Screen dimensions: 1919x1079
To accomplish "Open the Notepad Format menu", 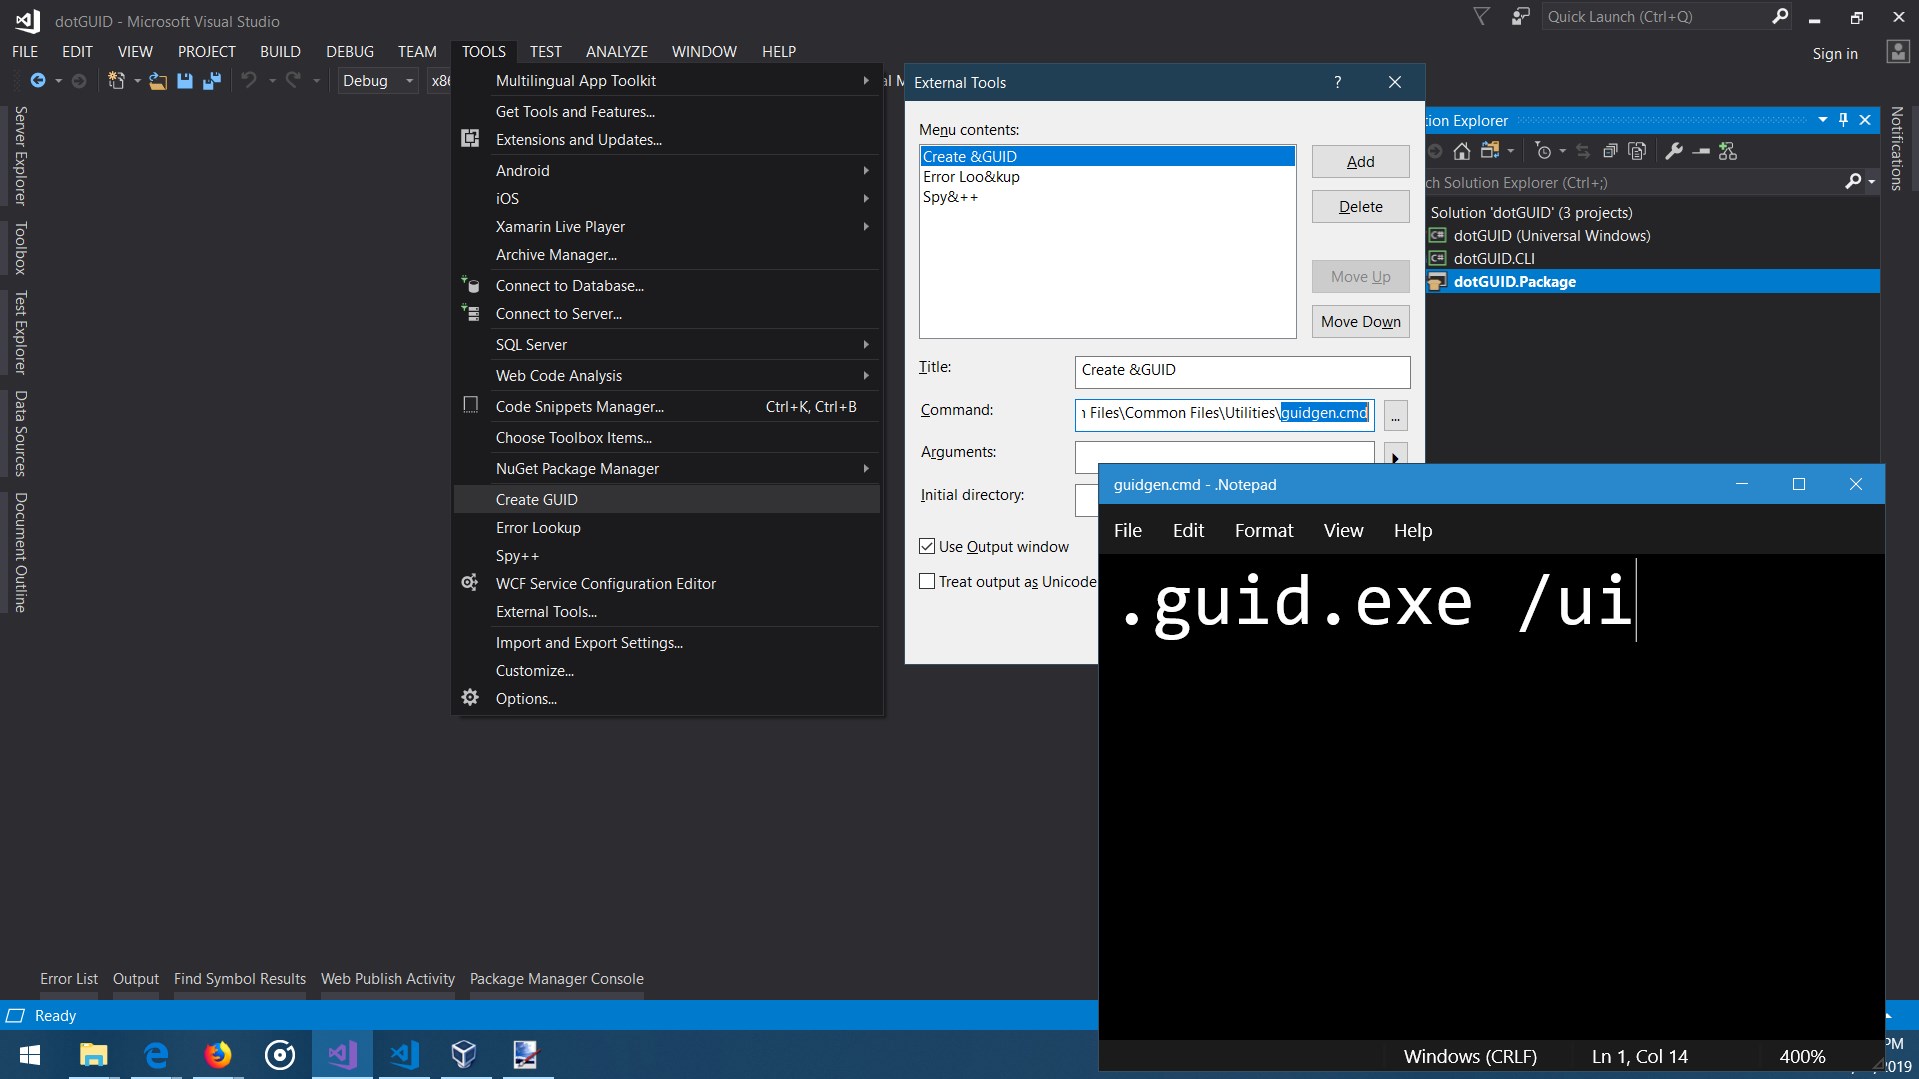I will [x=1264, y=530].
